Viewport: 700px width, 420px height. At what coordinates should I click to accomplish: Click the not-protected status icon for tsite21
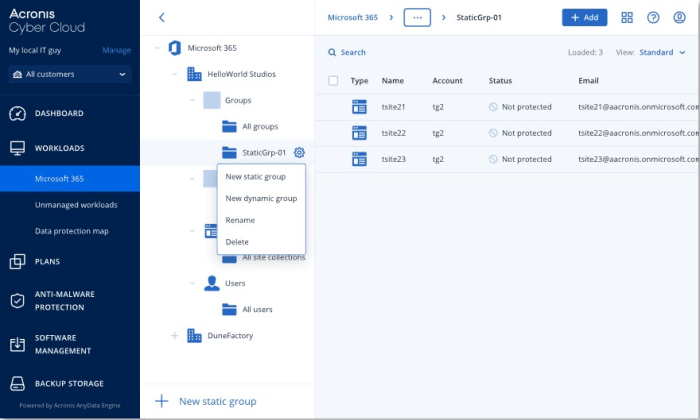(x=493, y=107)
